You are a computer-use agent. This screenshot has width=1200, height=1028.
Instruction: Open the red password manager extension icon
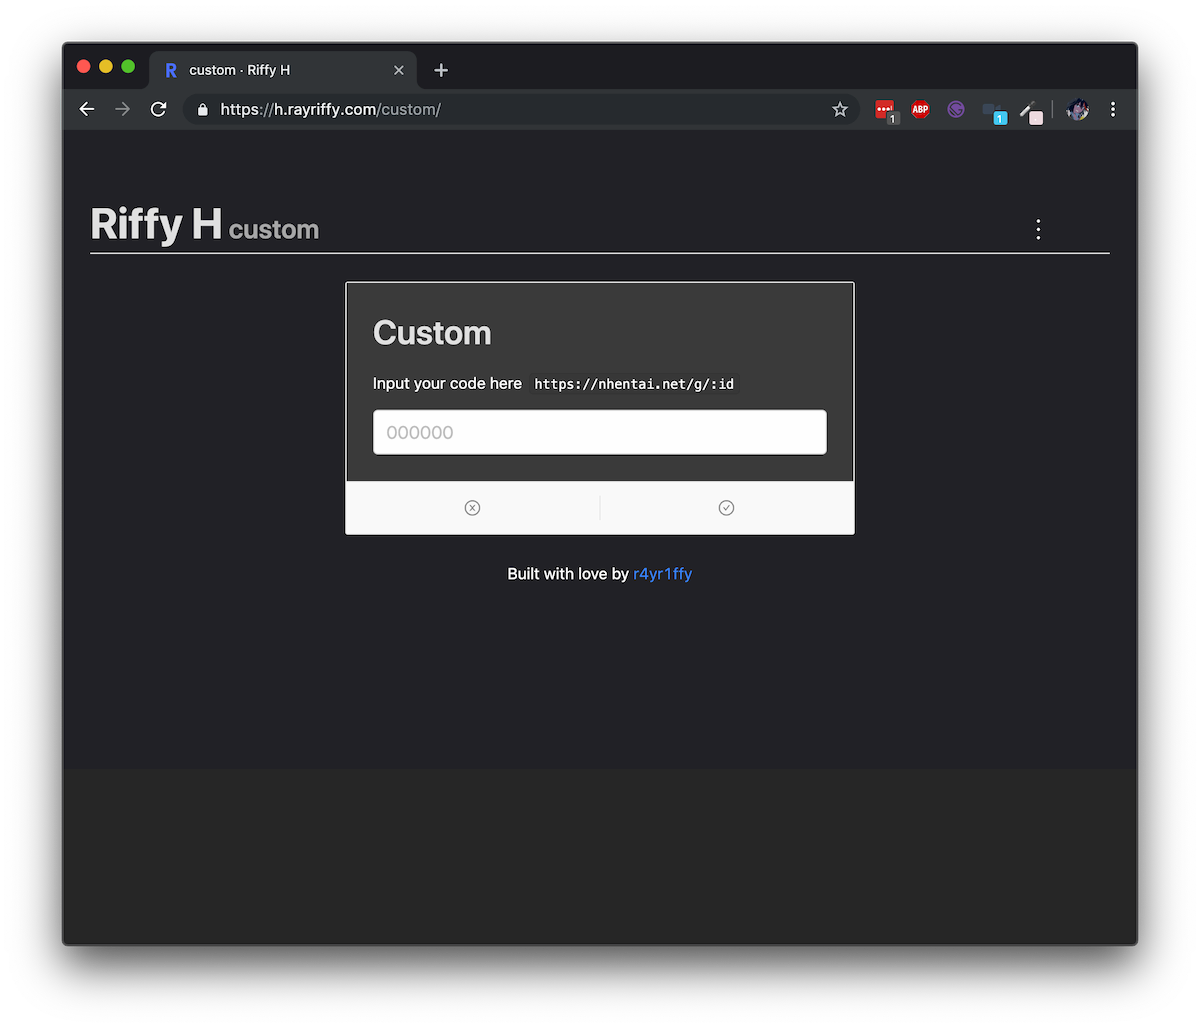click(886, 111)
